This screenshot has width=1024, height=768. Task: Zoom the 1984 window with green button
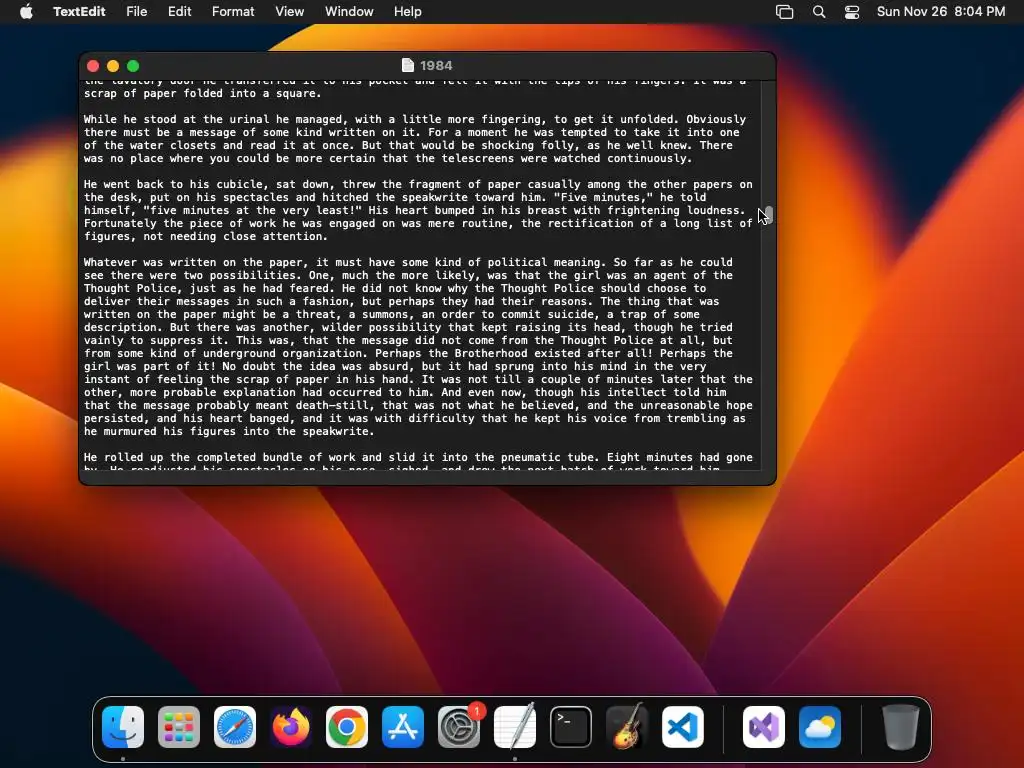point(133,66)
